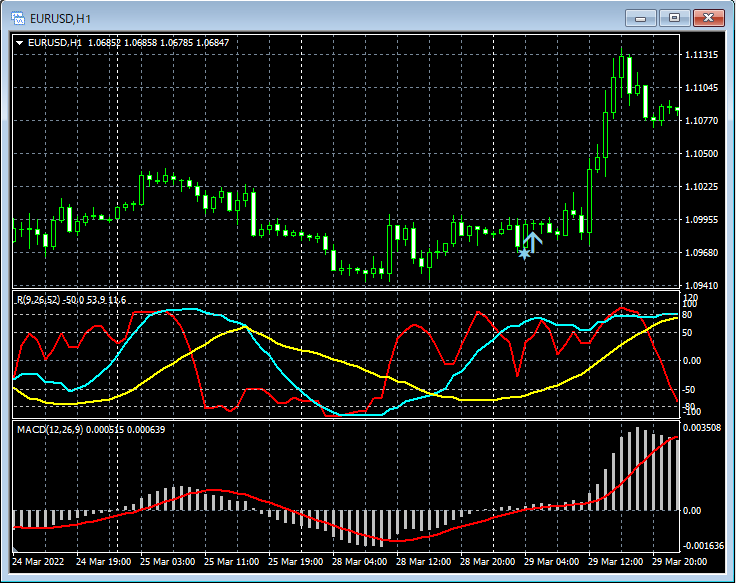Click the 120 level on oscillator scale
The width and height of the screenshot is (737, 583).
click(690, 298)
